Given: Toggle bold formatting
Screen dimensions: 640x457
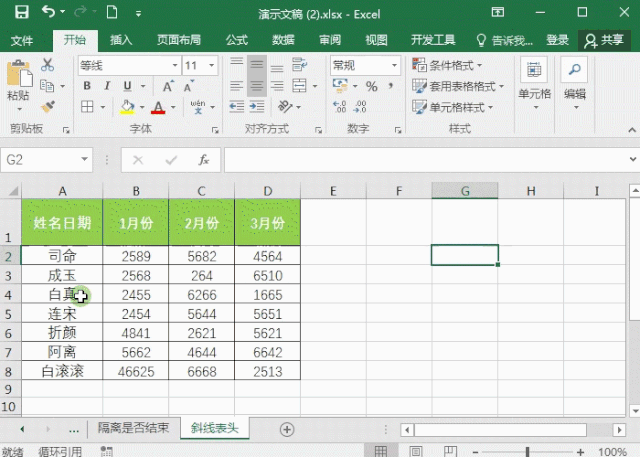Looking at the screenshot, I should click(x=87, y=86).
